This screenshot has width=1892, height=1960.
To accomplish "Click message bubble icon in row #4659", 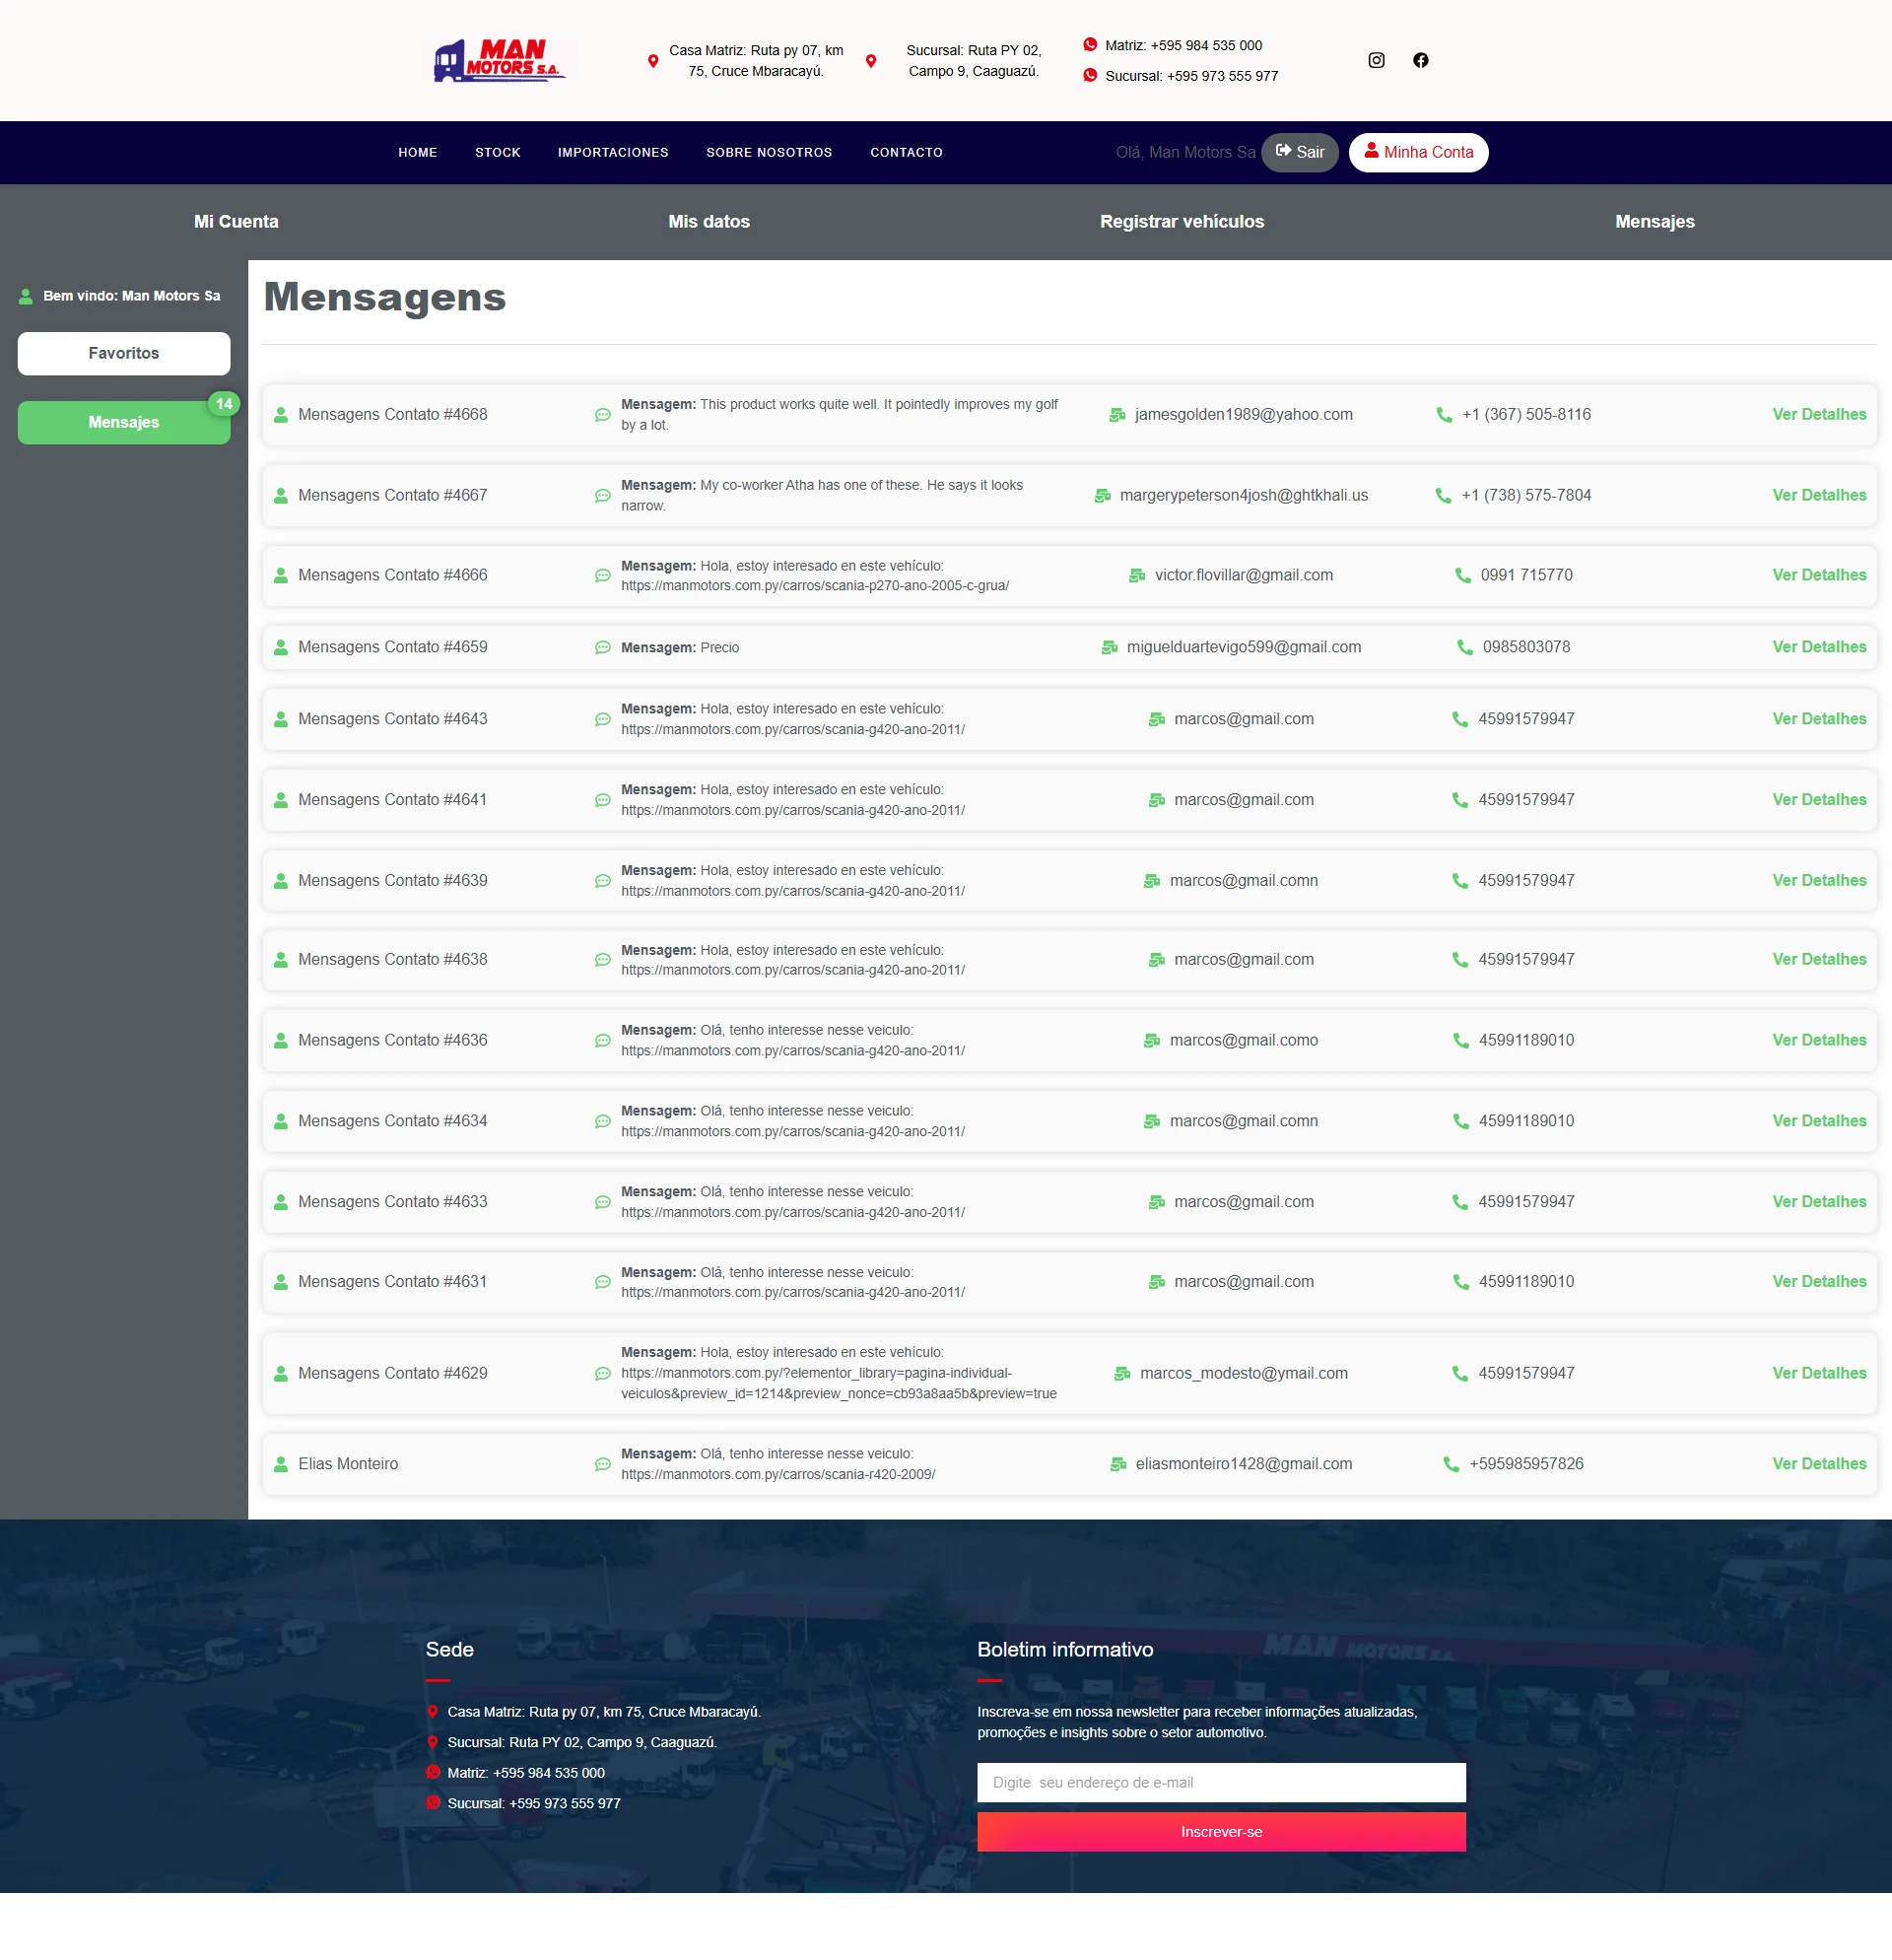I will tap(602, 647).
